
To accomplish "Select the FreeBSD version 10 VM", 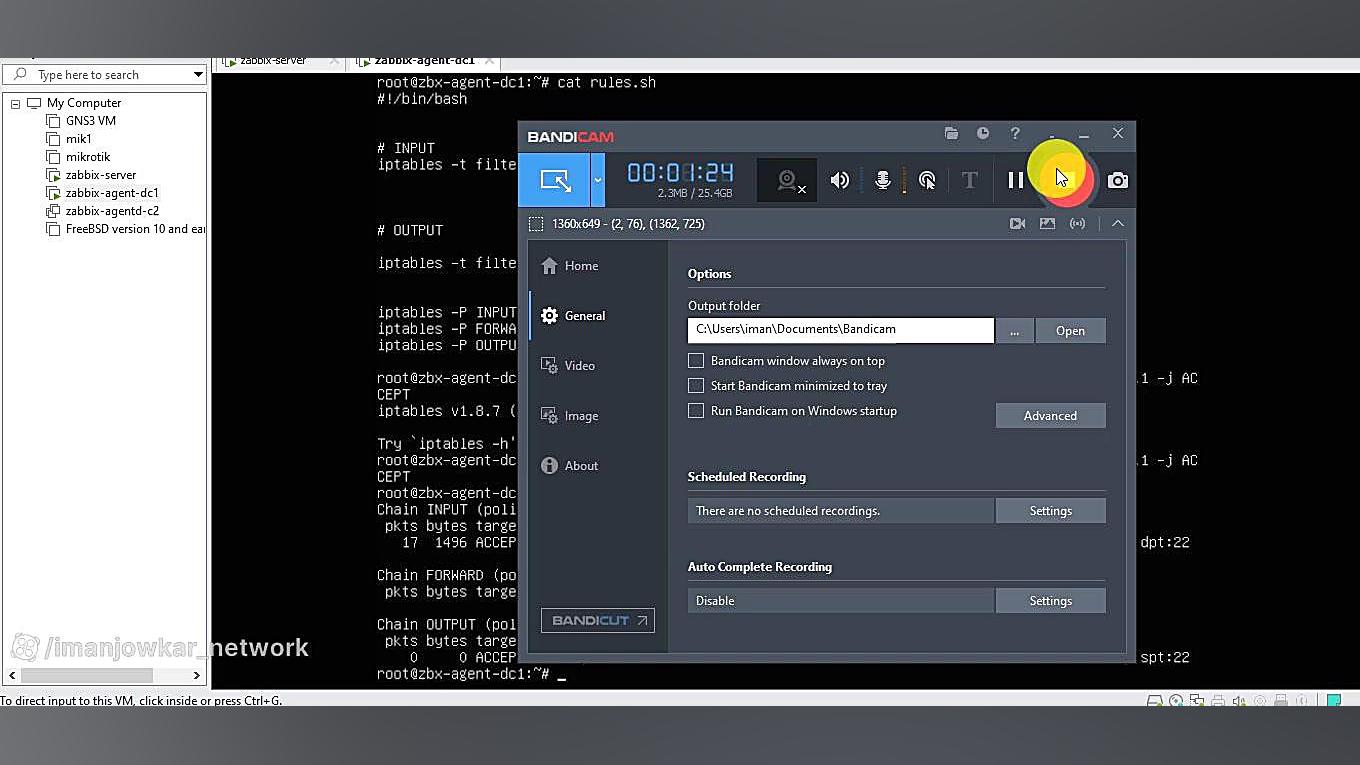I will click(135, 229).
